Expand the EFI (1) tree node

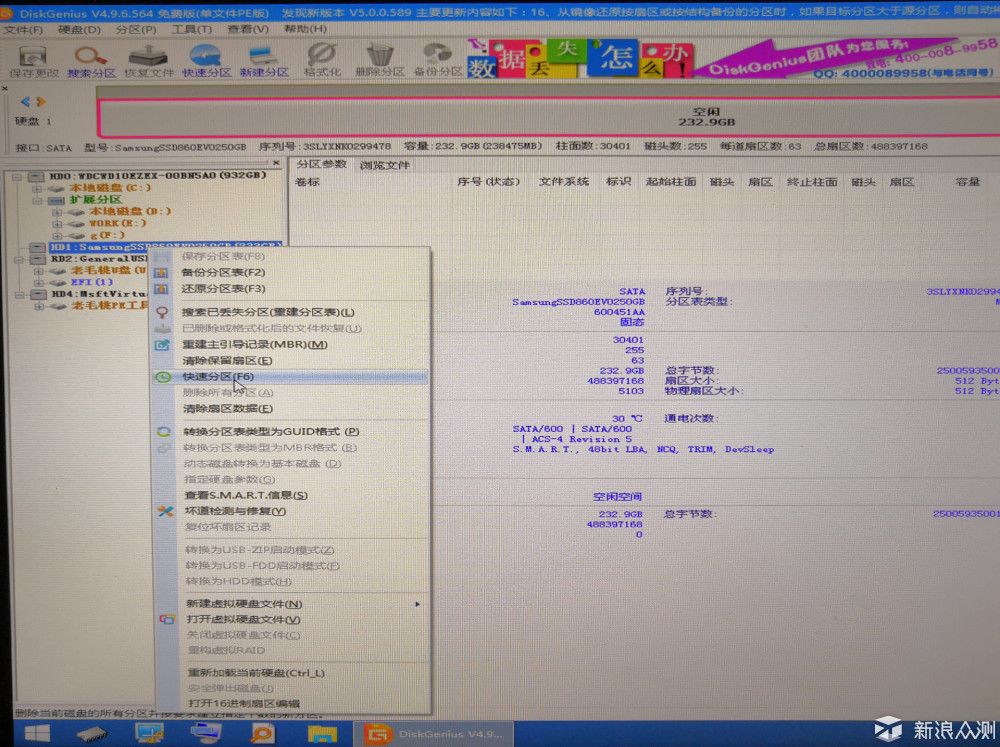point(39,283)
